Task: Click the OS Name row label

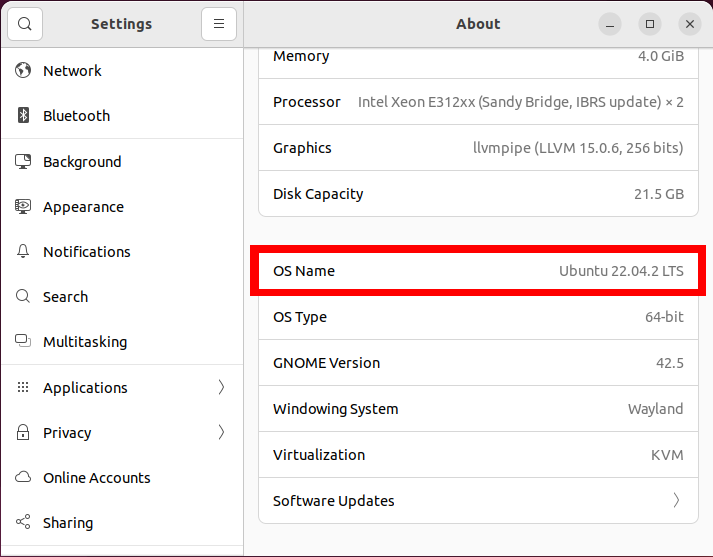Action: [x=304, y=271]
